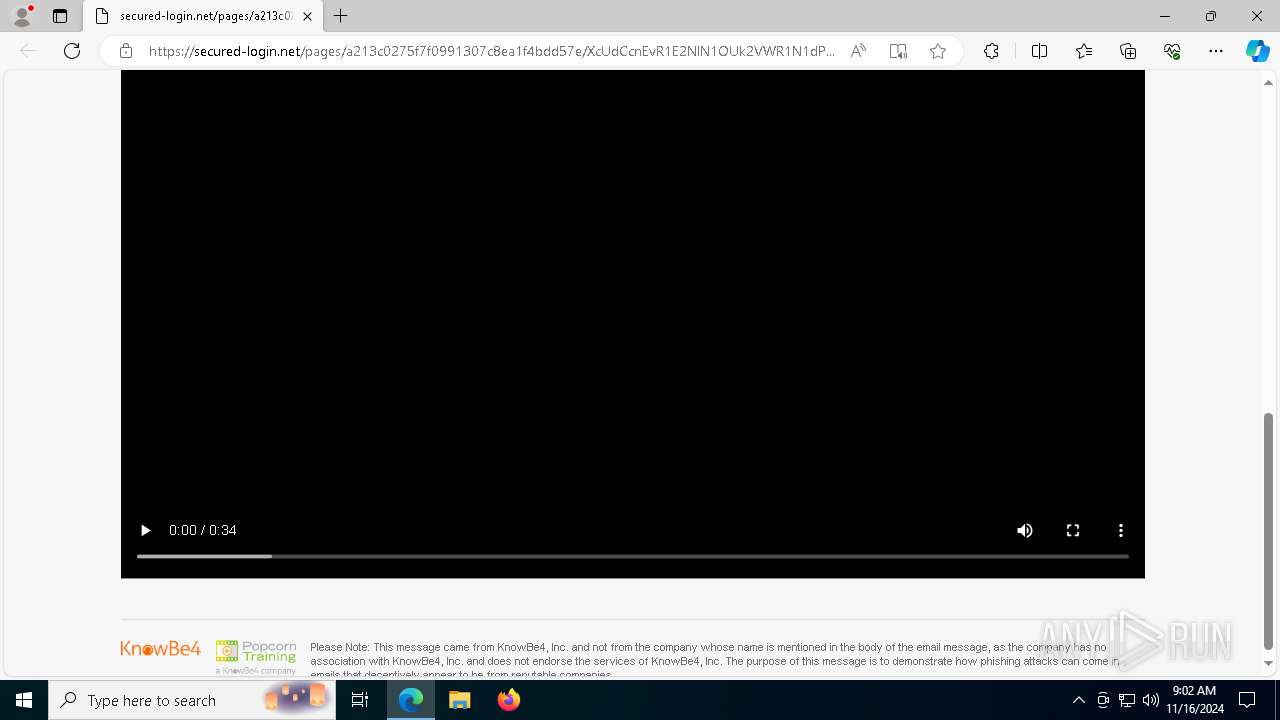Close the secured-login.net tab

pos(307,16)
